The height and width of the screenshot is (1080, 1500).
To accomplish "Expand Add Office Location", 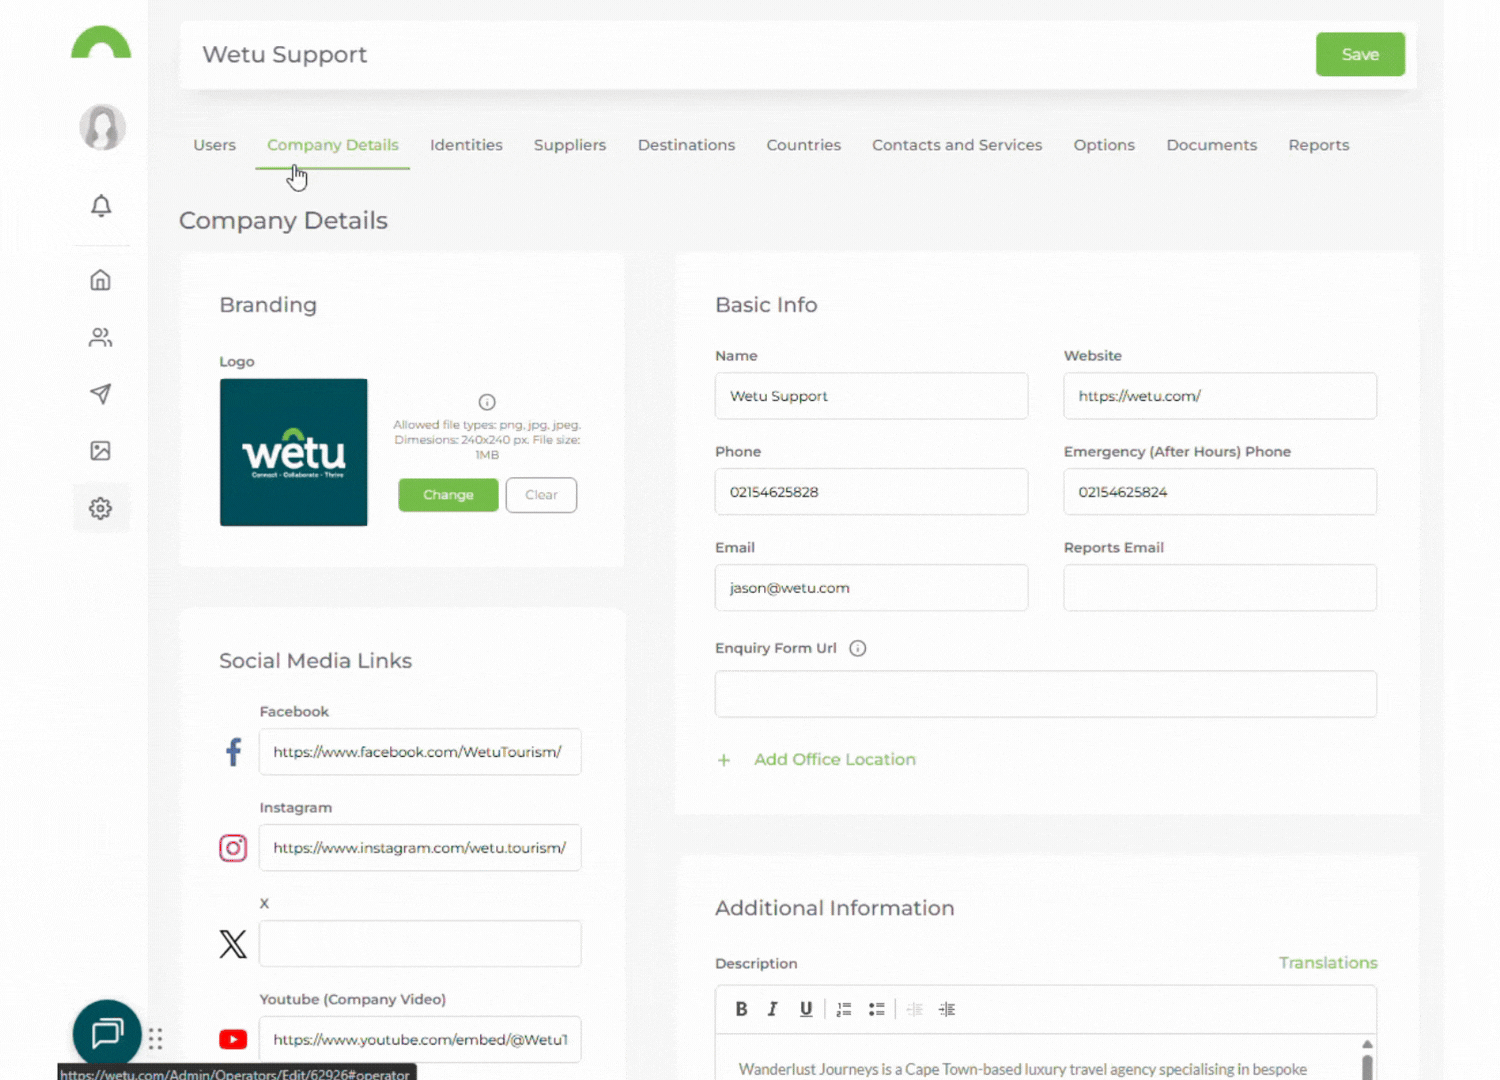I will click(833, 760).
